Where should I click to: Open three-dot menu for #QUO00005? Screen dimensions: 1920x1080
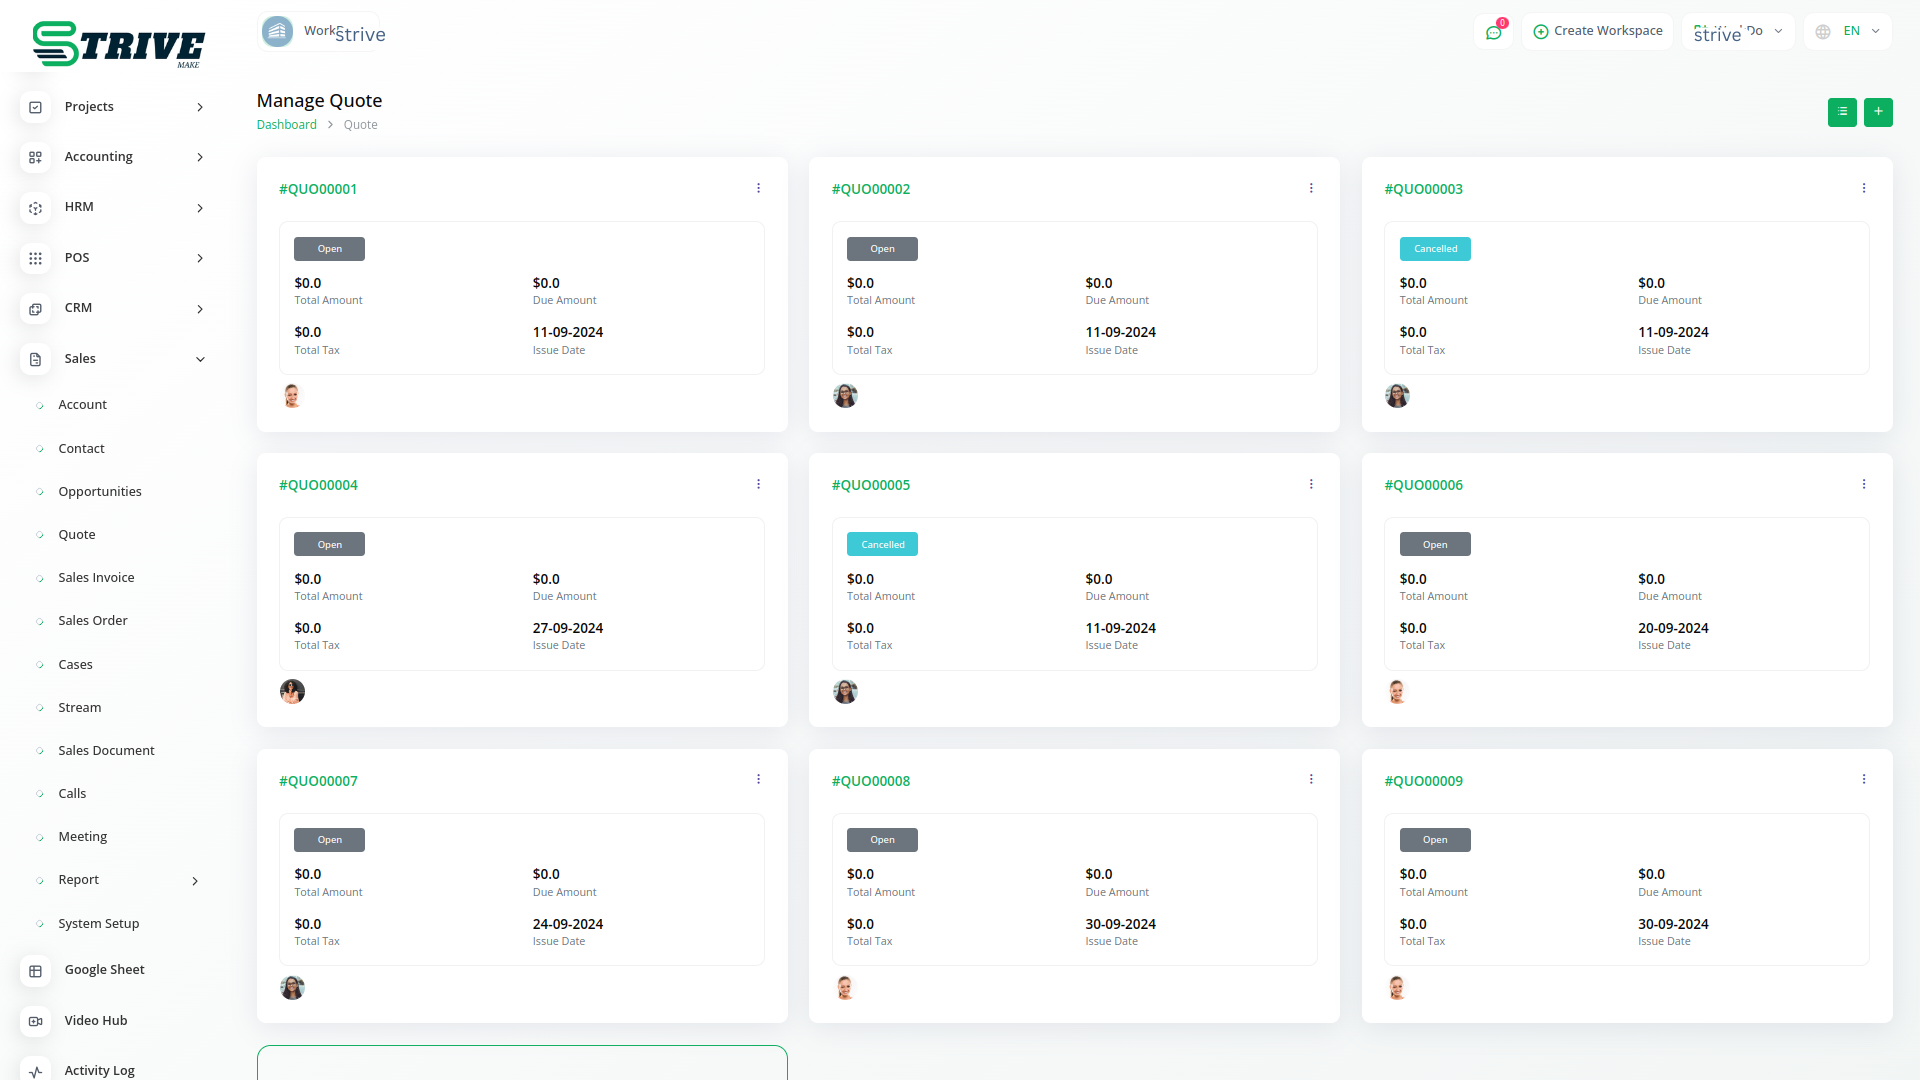point(1311,484)
